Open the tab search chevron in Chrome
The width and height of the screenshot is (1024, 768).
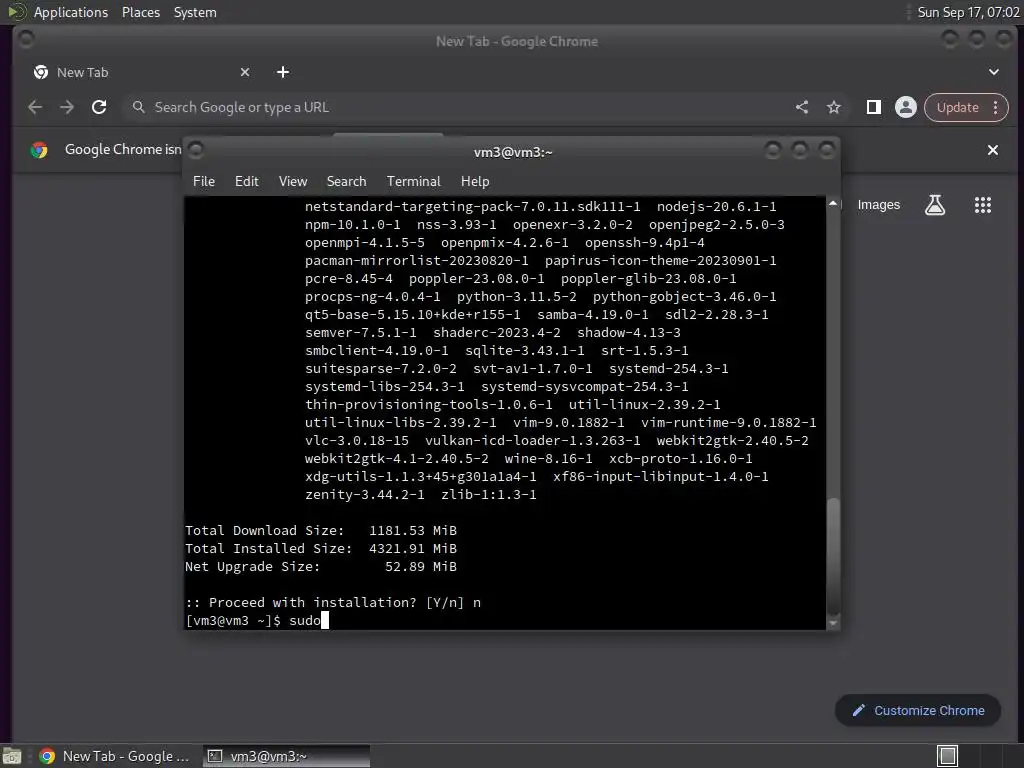point(993,72)
